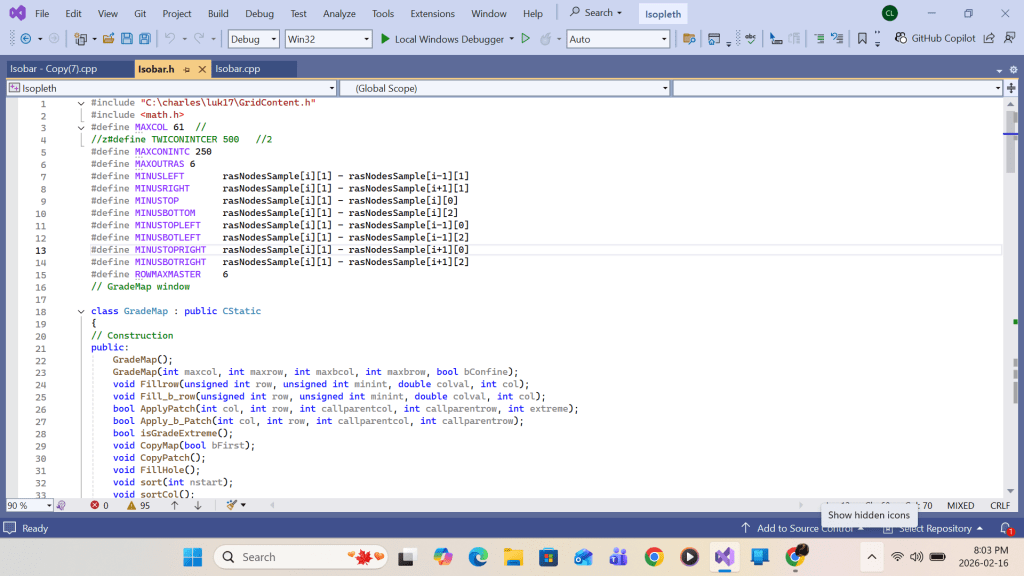Open the GitHub Copilot button

935,39
